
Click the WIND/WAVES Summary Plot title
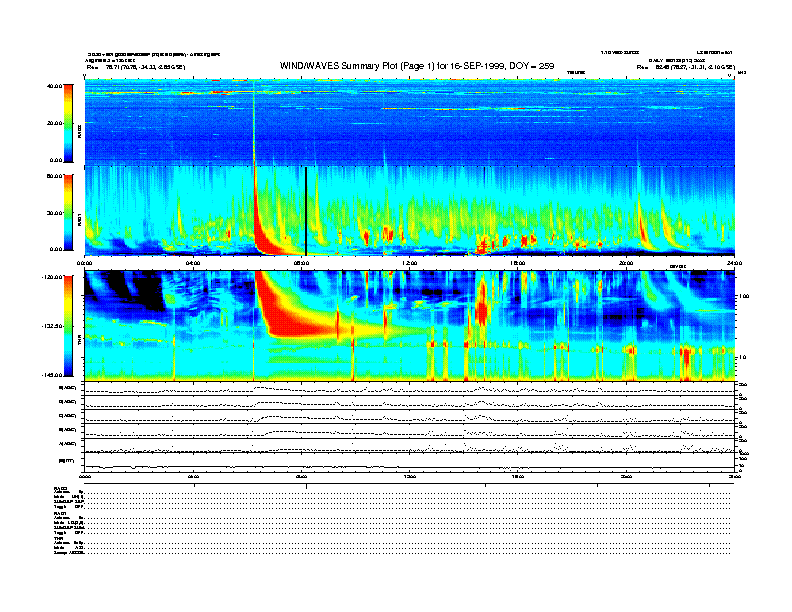[x=417, y=66]
